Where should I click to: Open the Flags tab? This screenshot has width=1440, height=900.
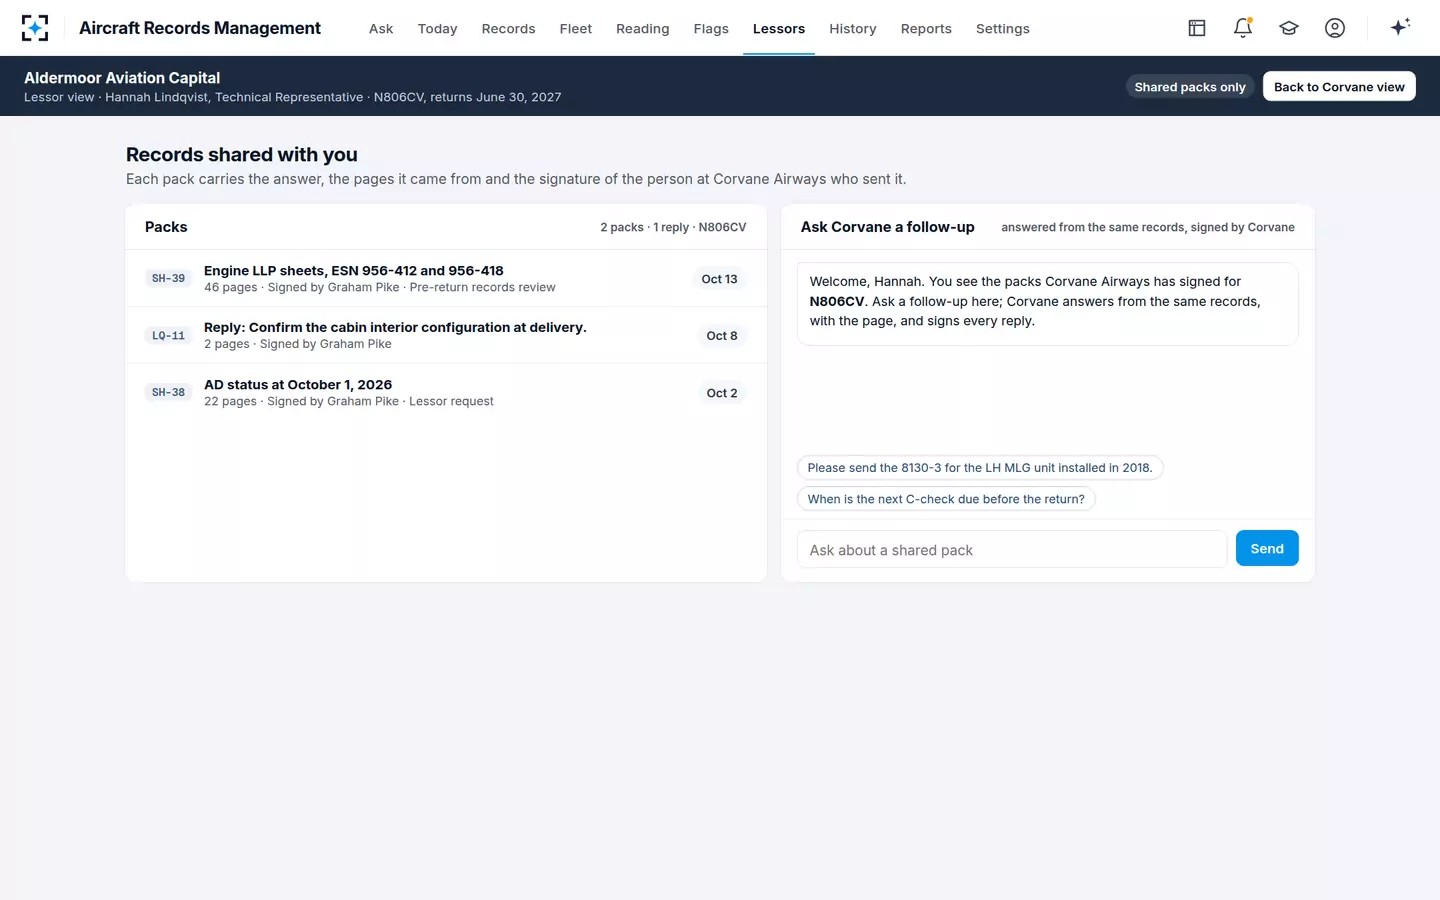pos(711,29)
